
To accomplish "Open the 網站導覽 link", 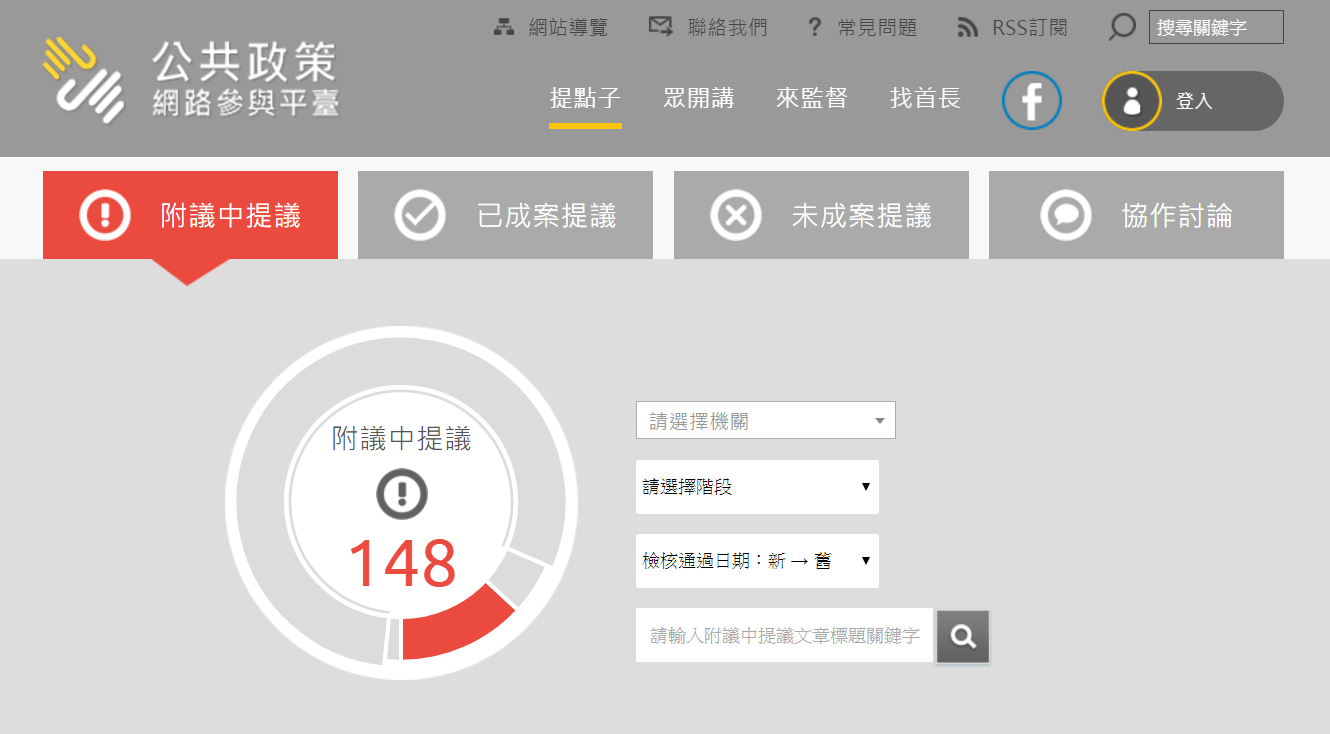I will coord(568,28).
